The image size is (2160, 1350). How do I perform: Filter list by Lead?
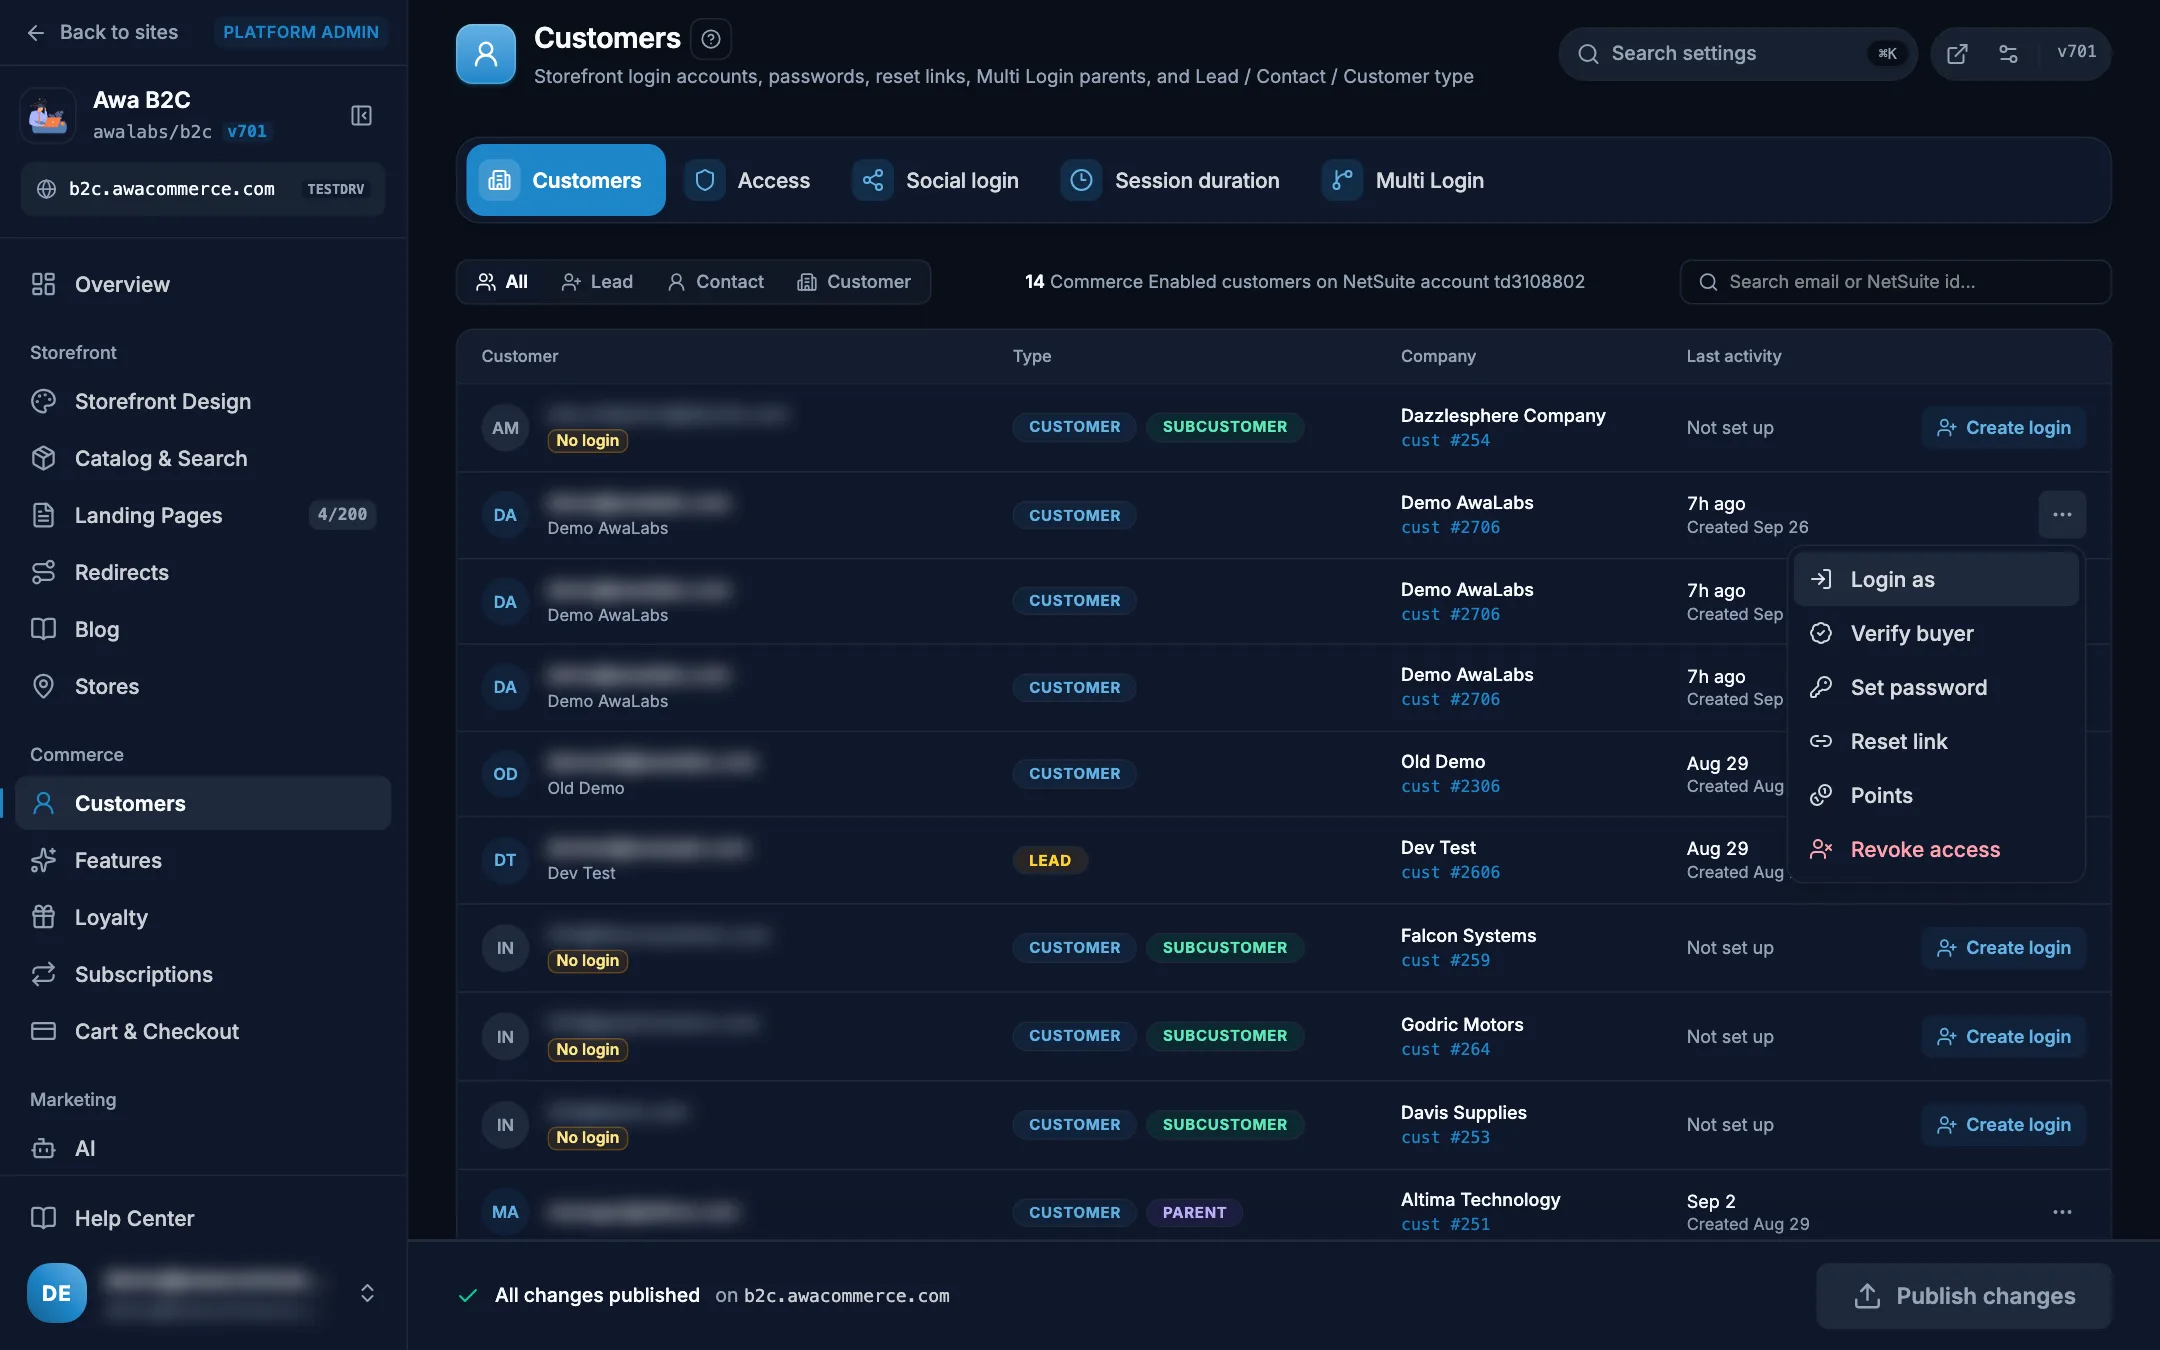point(597,282)
